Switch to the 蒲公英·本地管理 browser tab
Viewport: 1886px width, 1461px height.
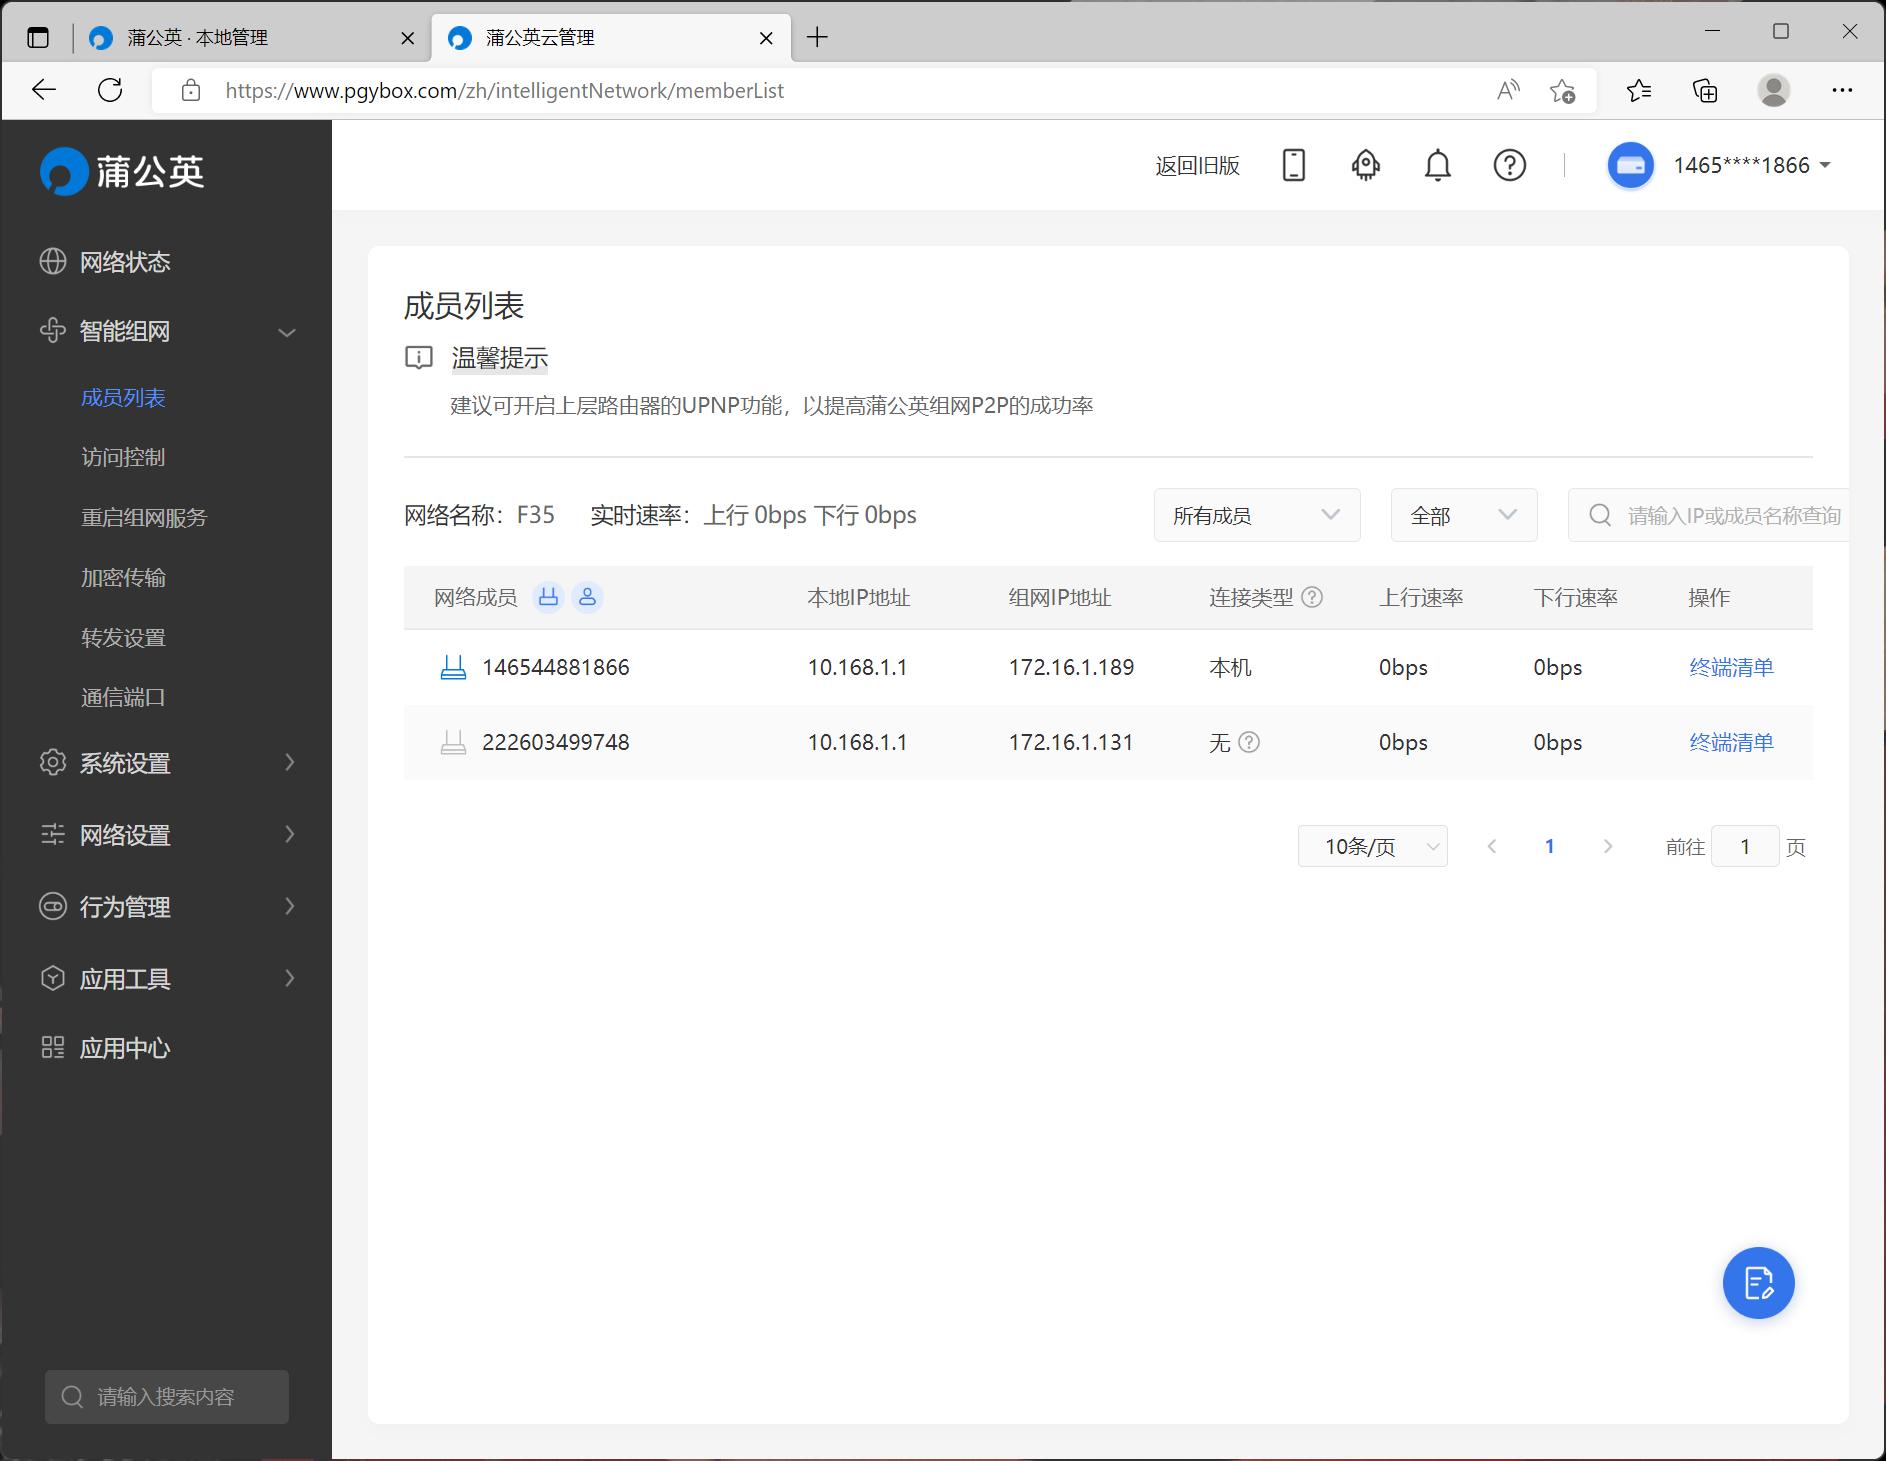click(196, 37)
